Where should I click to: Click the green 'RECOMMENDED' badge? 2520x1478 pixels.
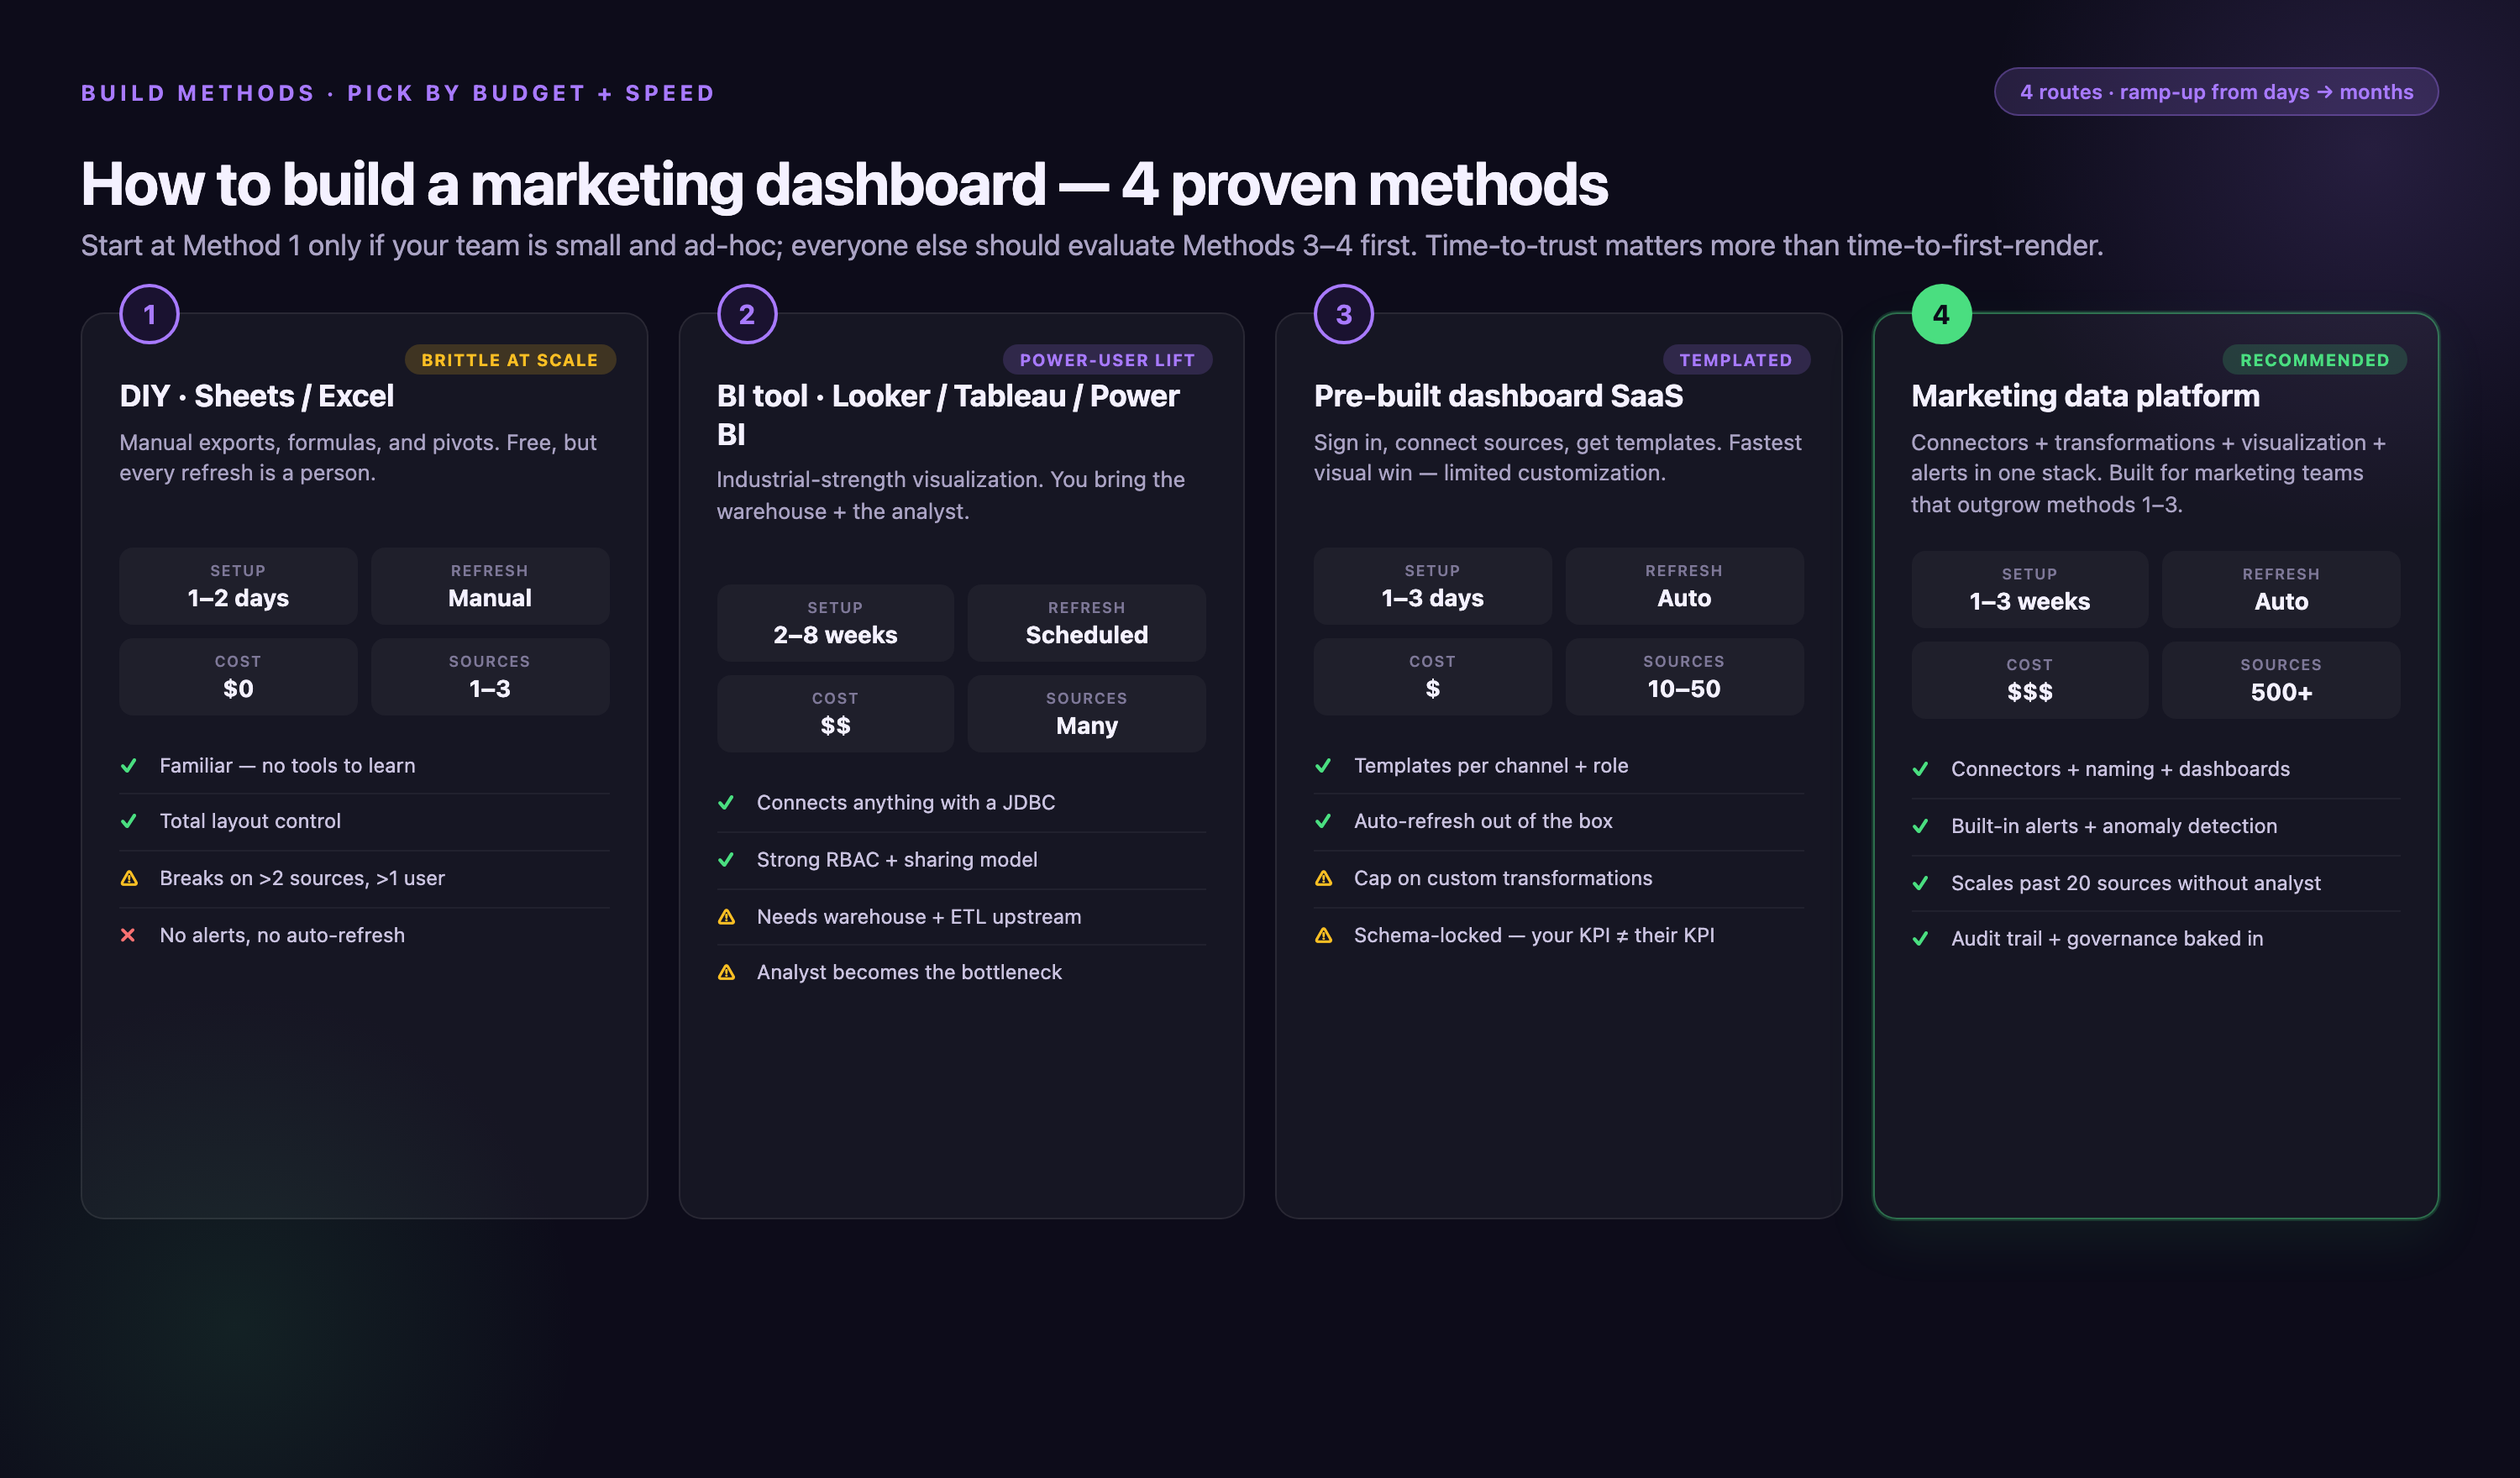tap(2314, 360)
